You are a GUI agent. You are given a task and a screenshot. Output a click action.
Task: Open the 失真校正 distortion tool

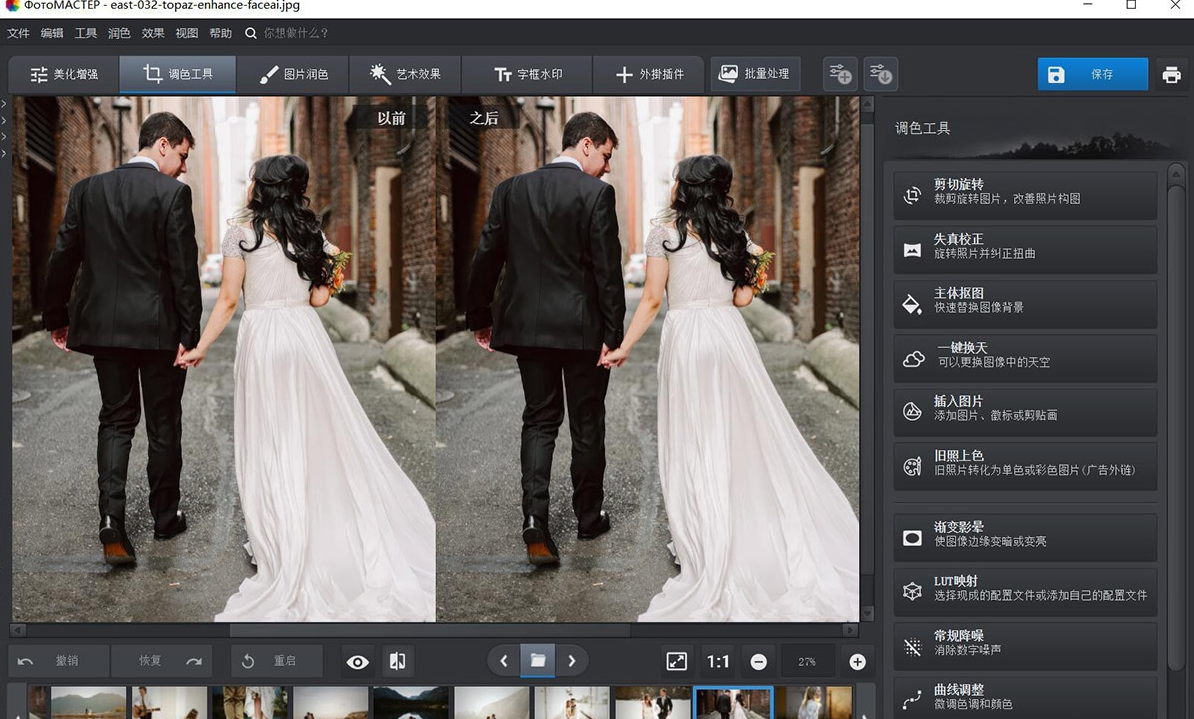coord(1025,250)
